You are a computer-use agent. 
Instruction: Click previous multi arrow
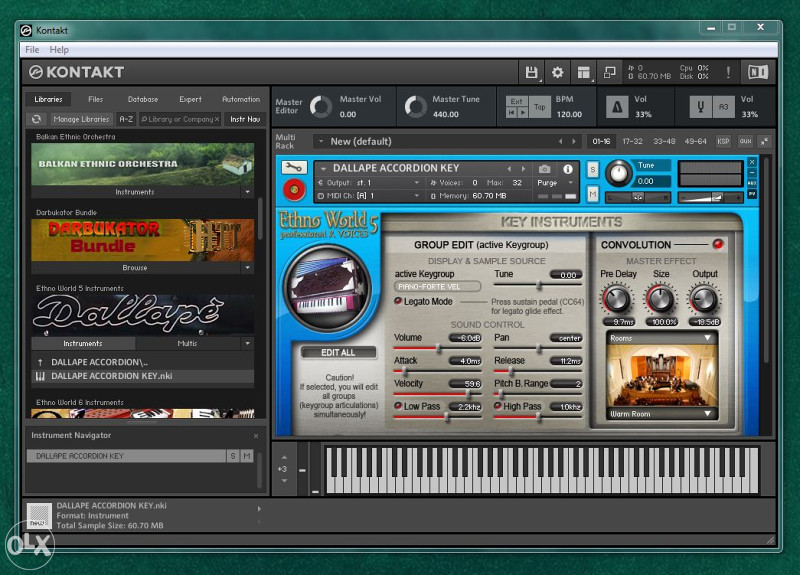click(560, 141)
